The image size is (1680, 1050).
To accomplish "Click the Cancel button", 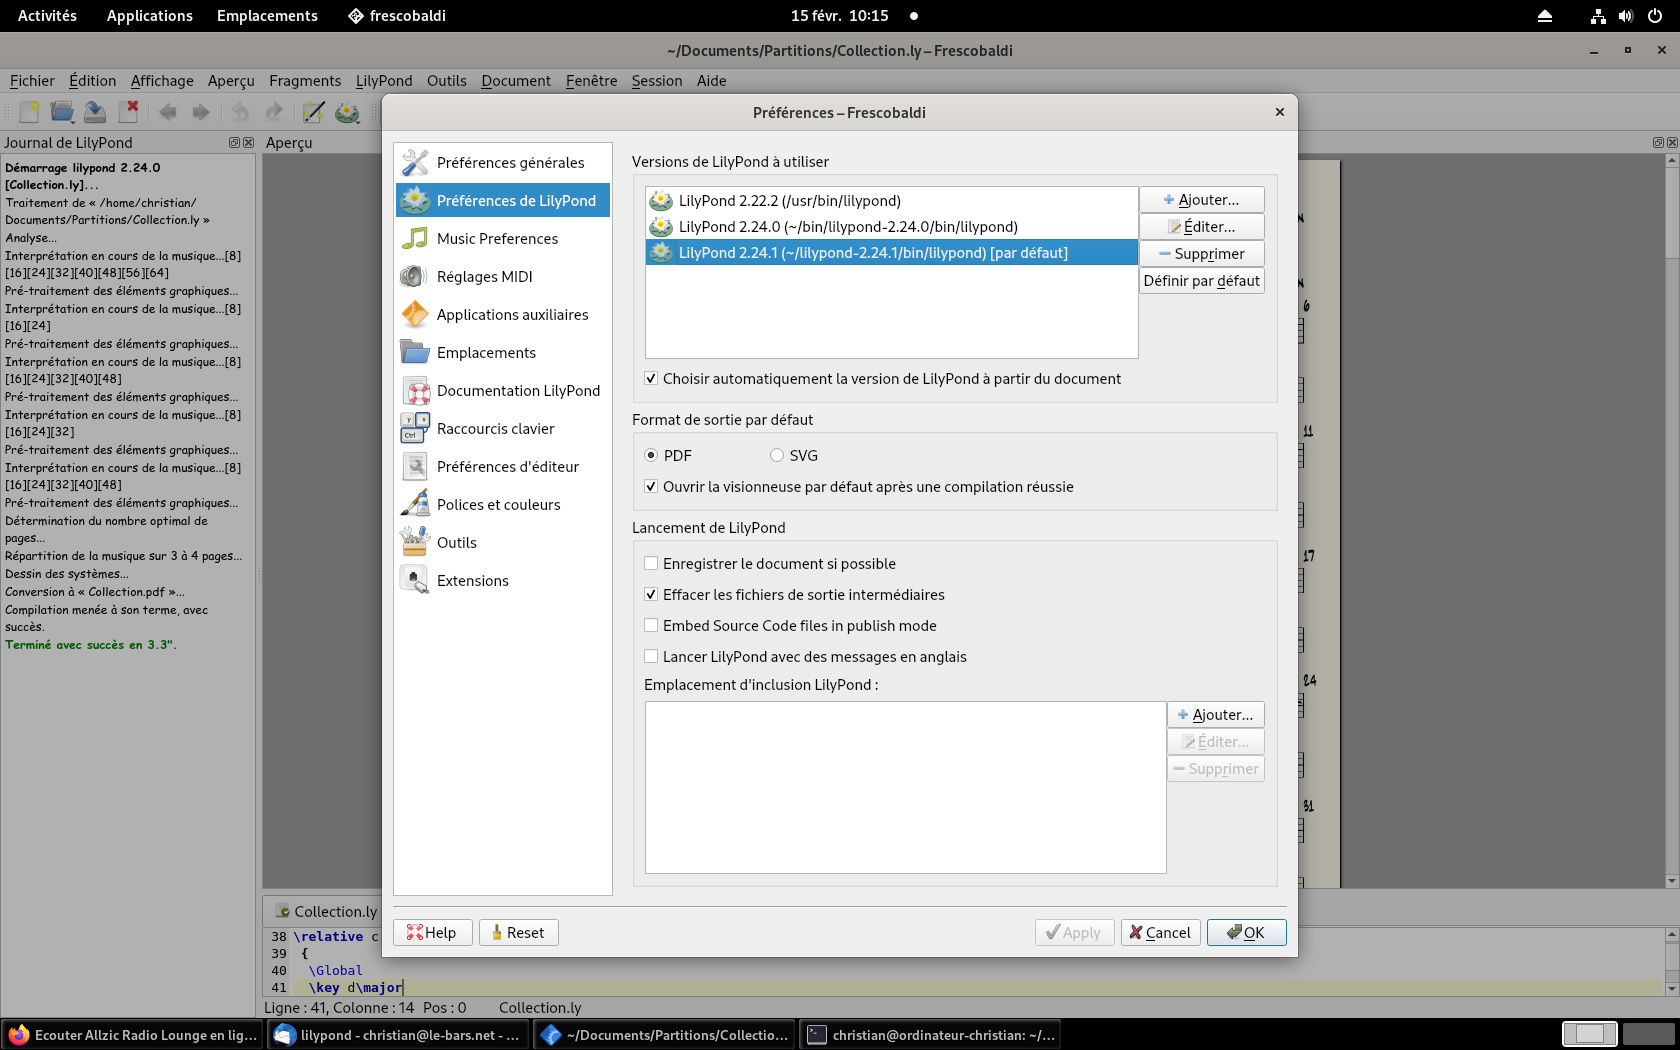I will pos(1160,933).
